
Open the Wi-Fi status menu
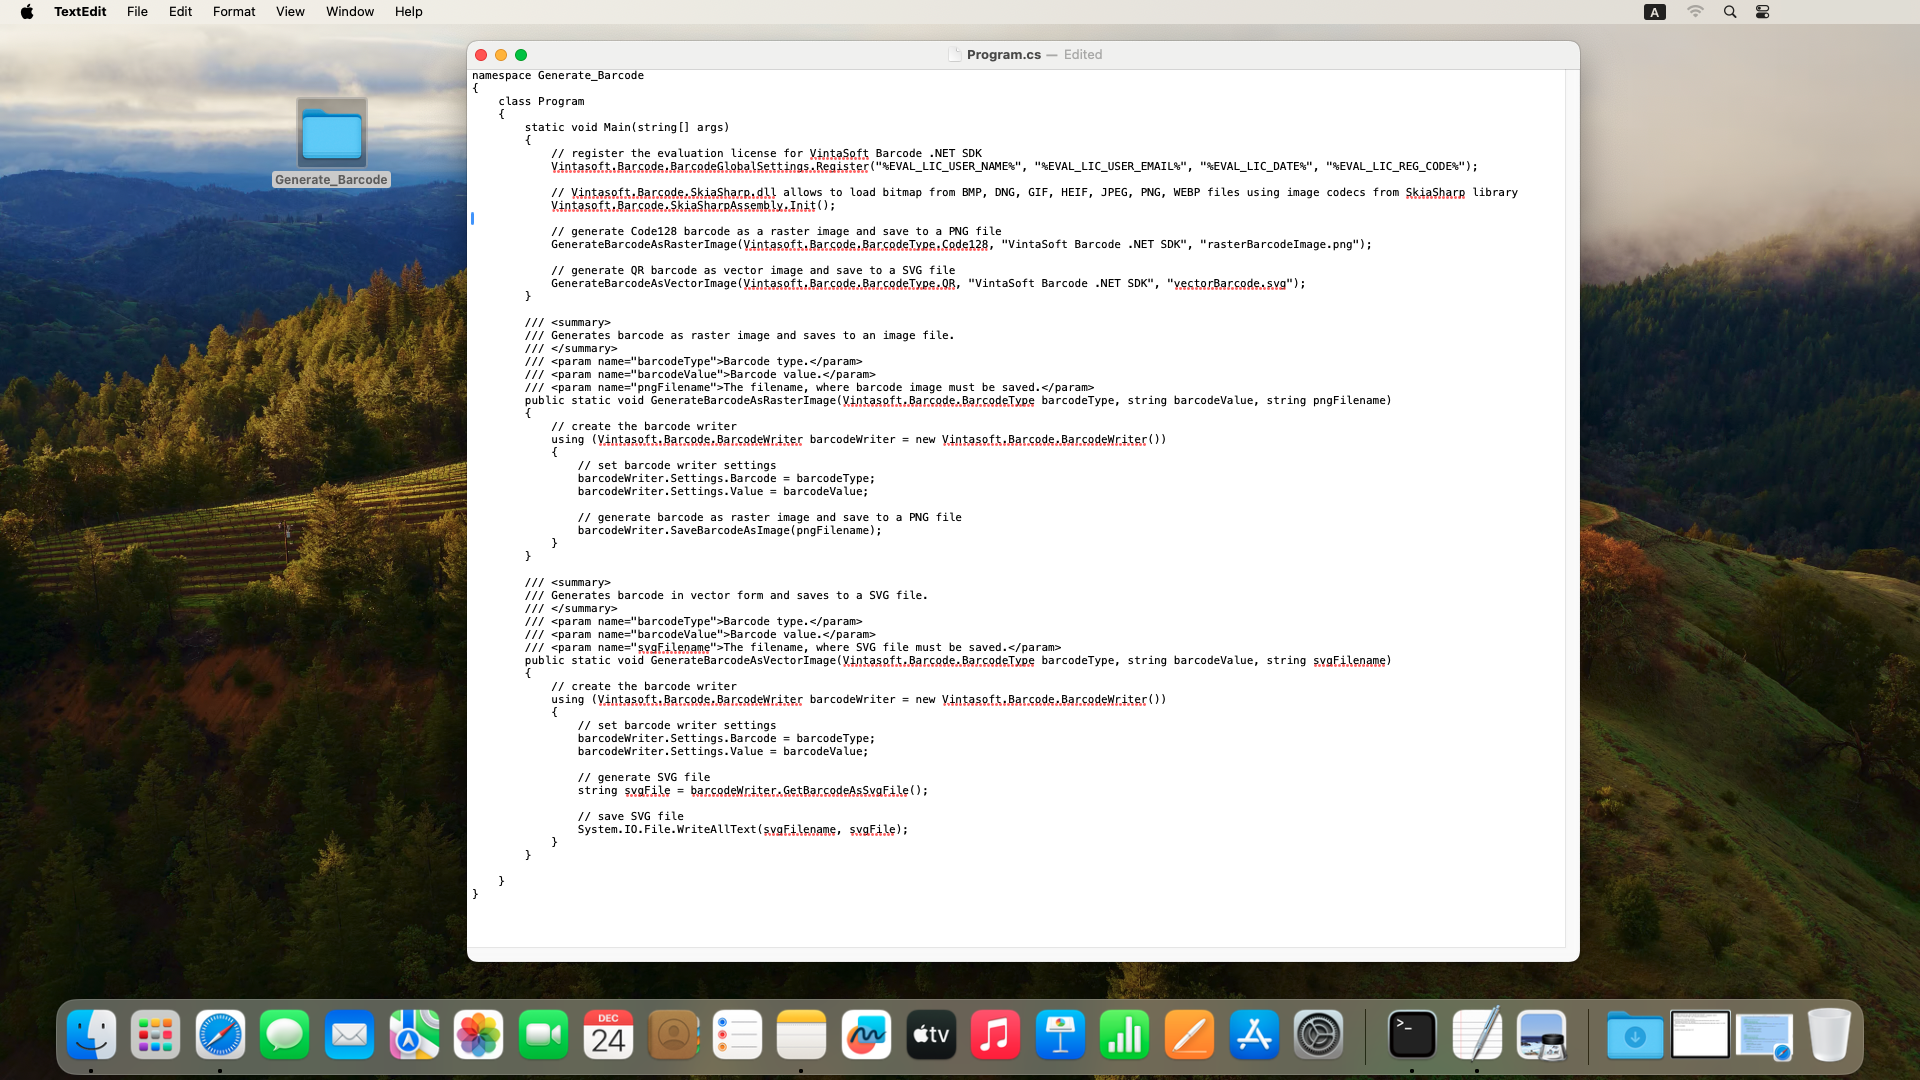1695,12
